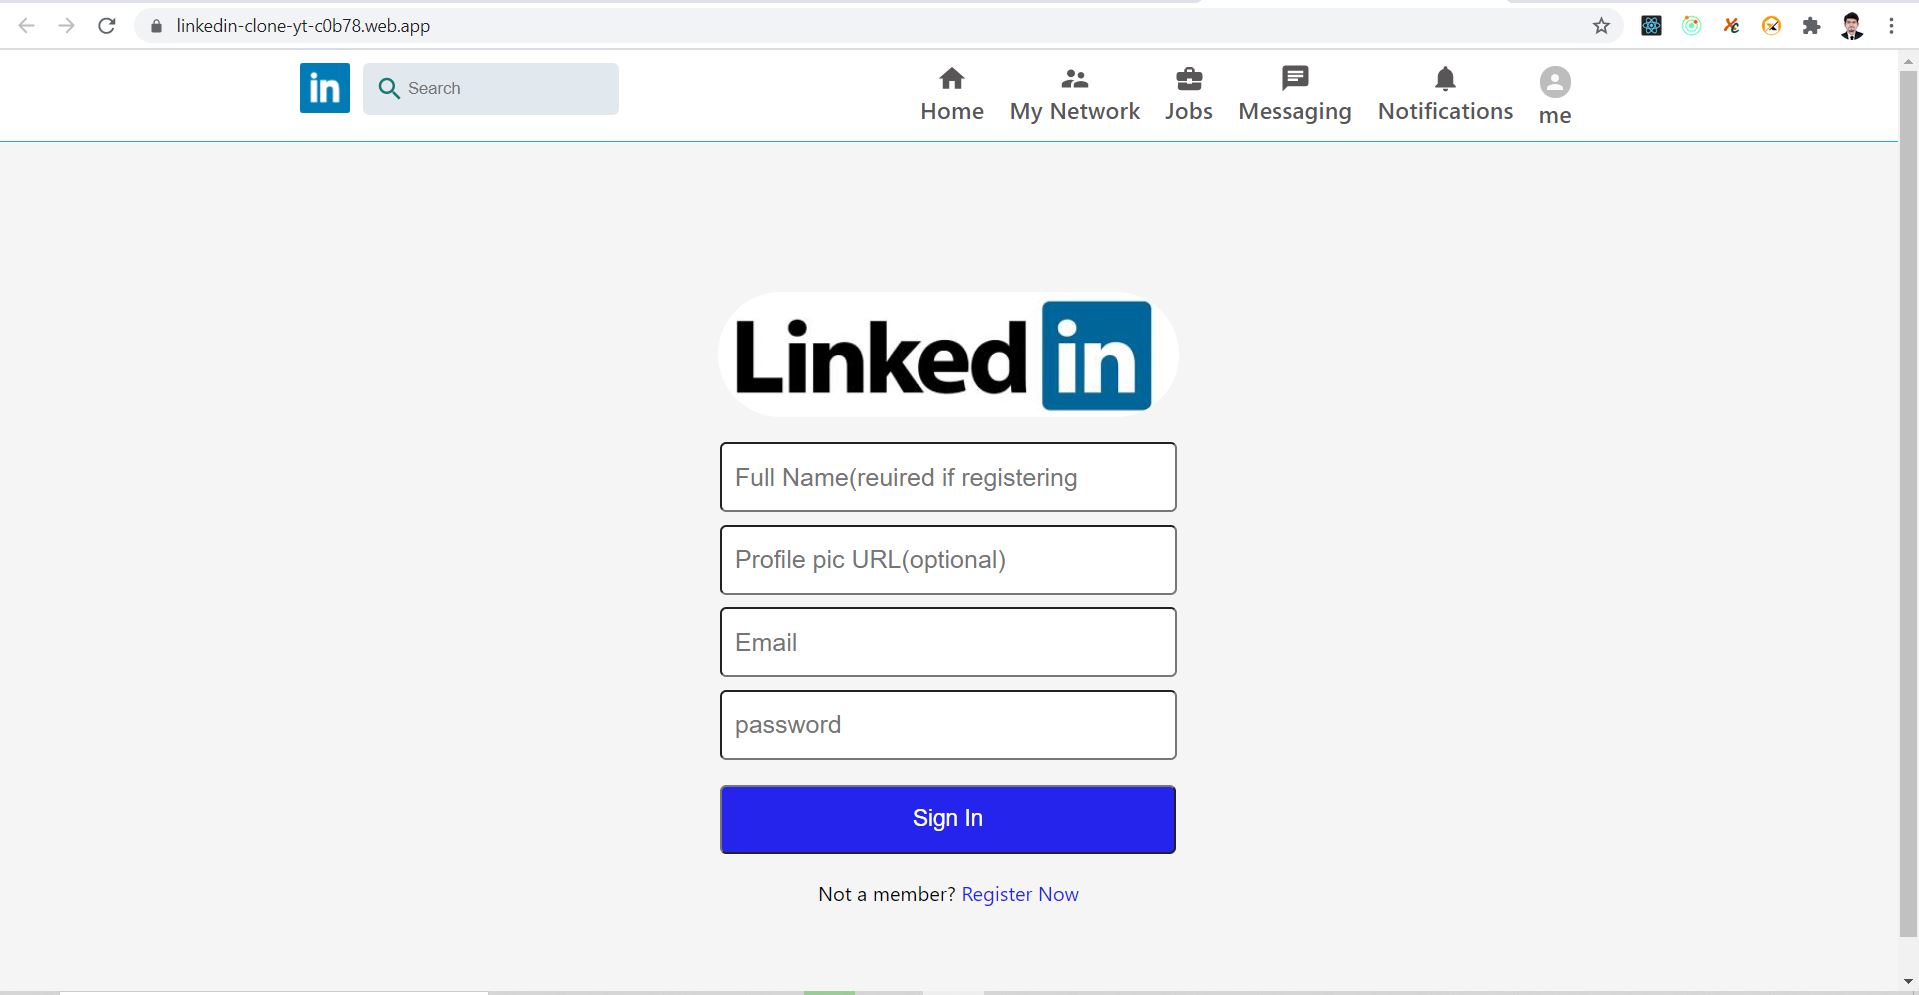Focus the Profile pic URL field

click(948, 560)
